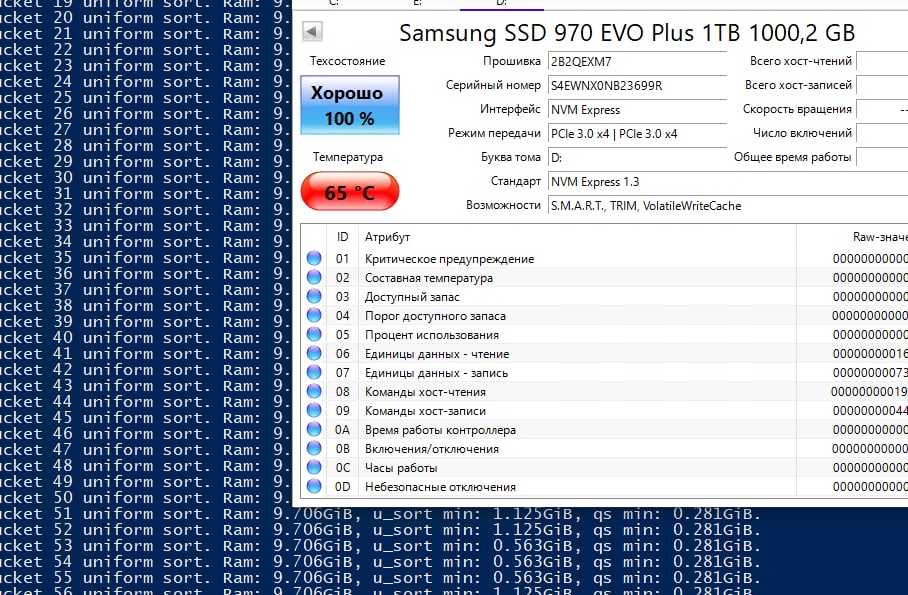This screenshot has height=595, width=908.
Task: Click the transfer mode field 'PCIe 3.0 x4'
Action: coord(637,134)
